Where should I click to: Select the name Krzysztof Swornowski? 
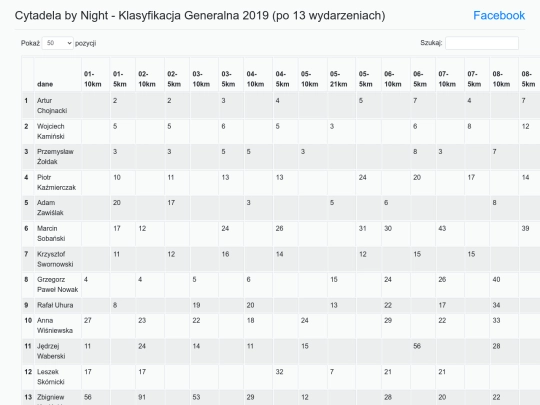click(x=55, y=259)
